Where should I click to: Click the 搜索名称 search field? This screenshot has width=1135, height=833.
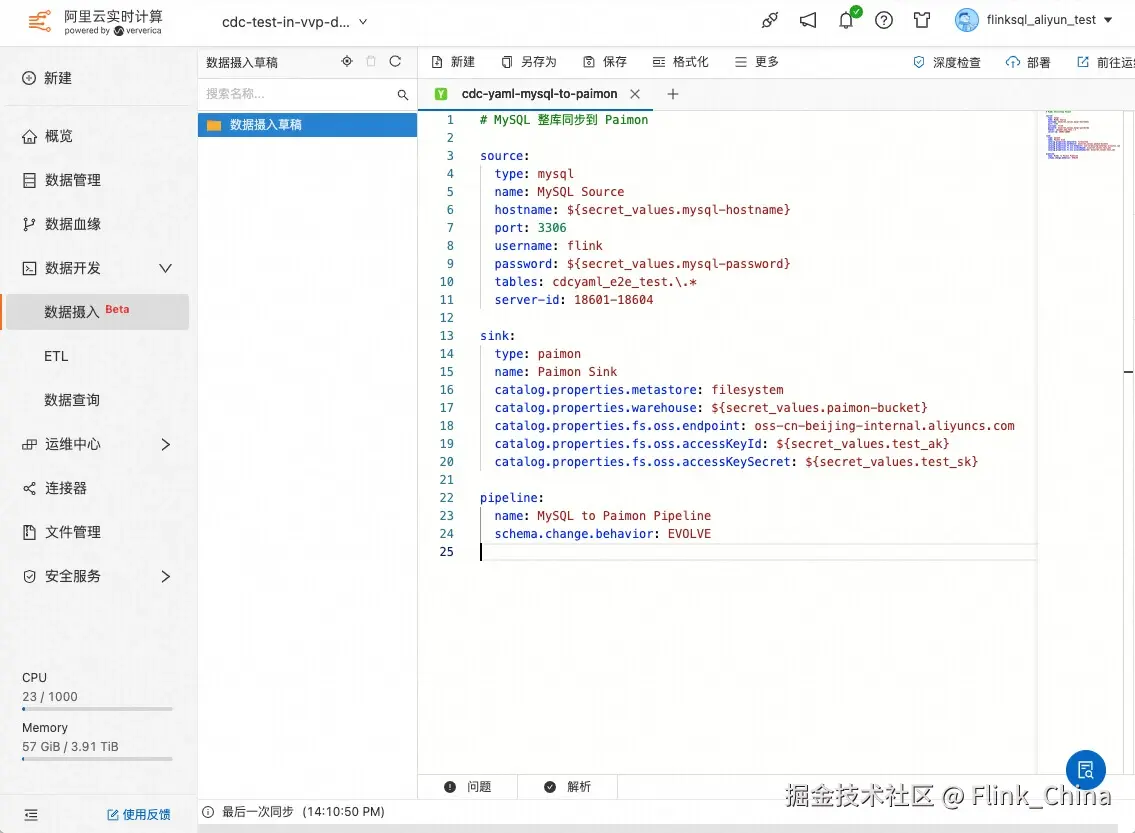[x=297, y=94]
